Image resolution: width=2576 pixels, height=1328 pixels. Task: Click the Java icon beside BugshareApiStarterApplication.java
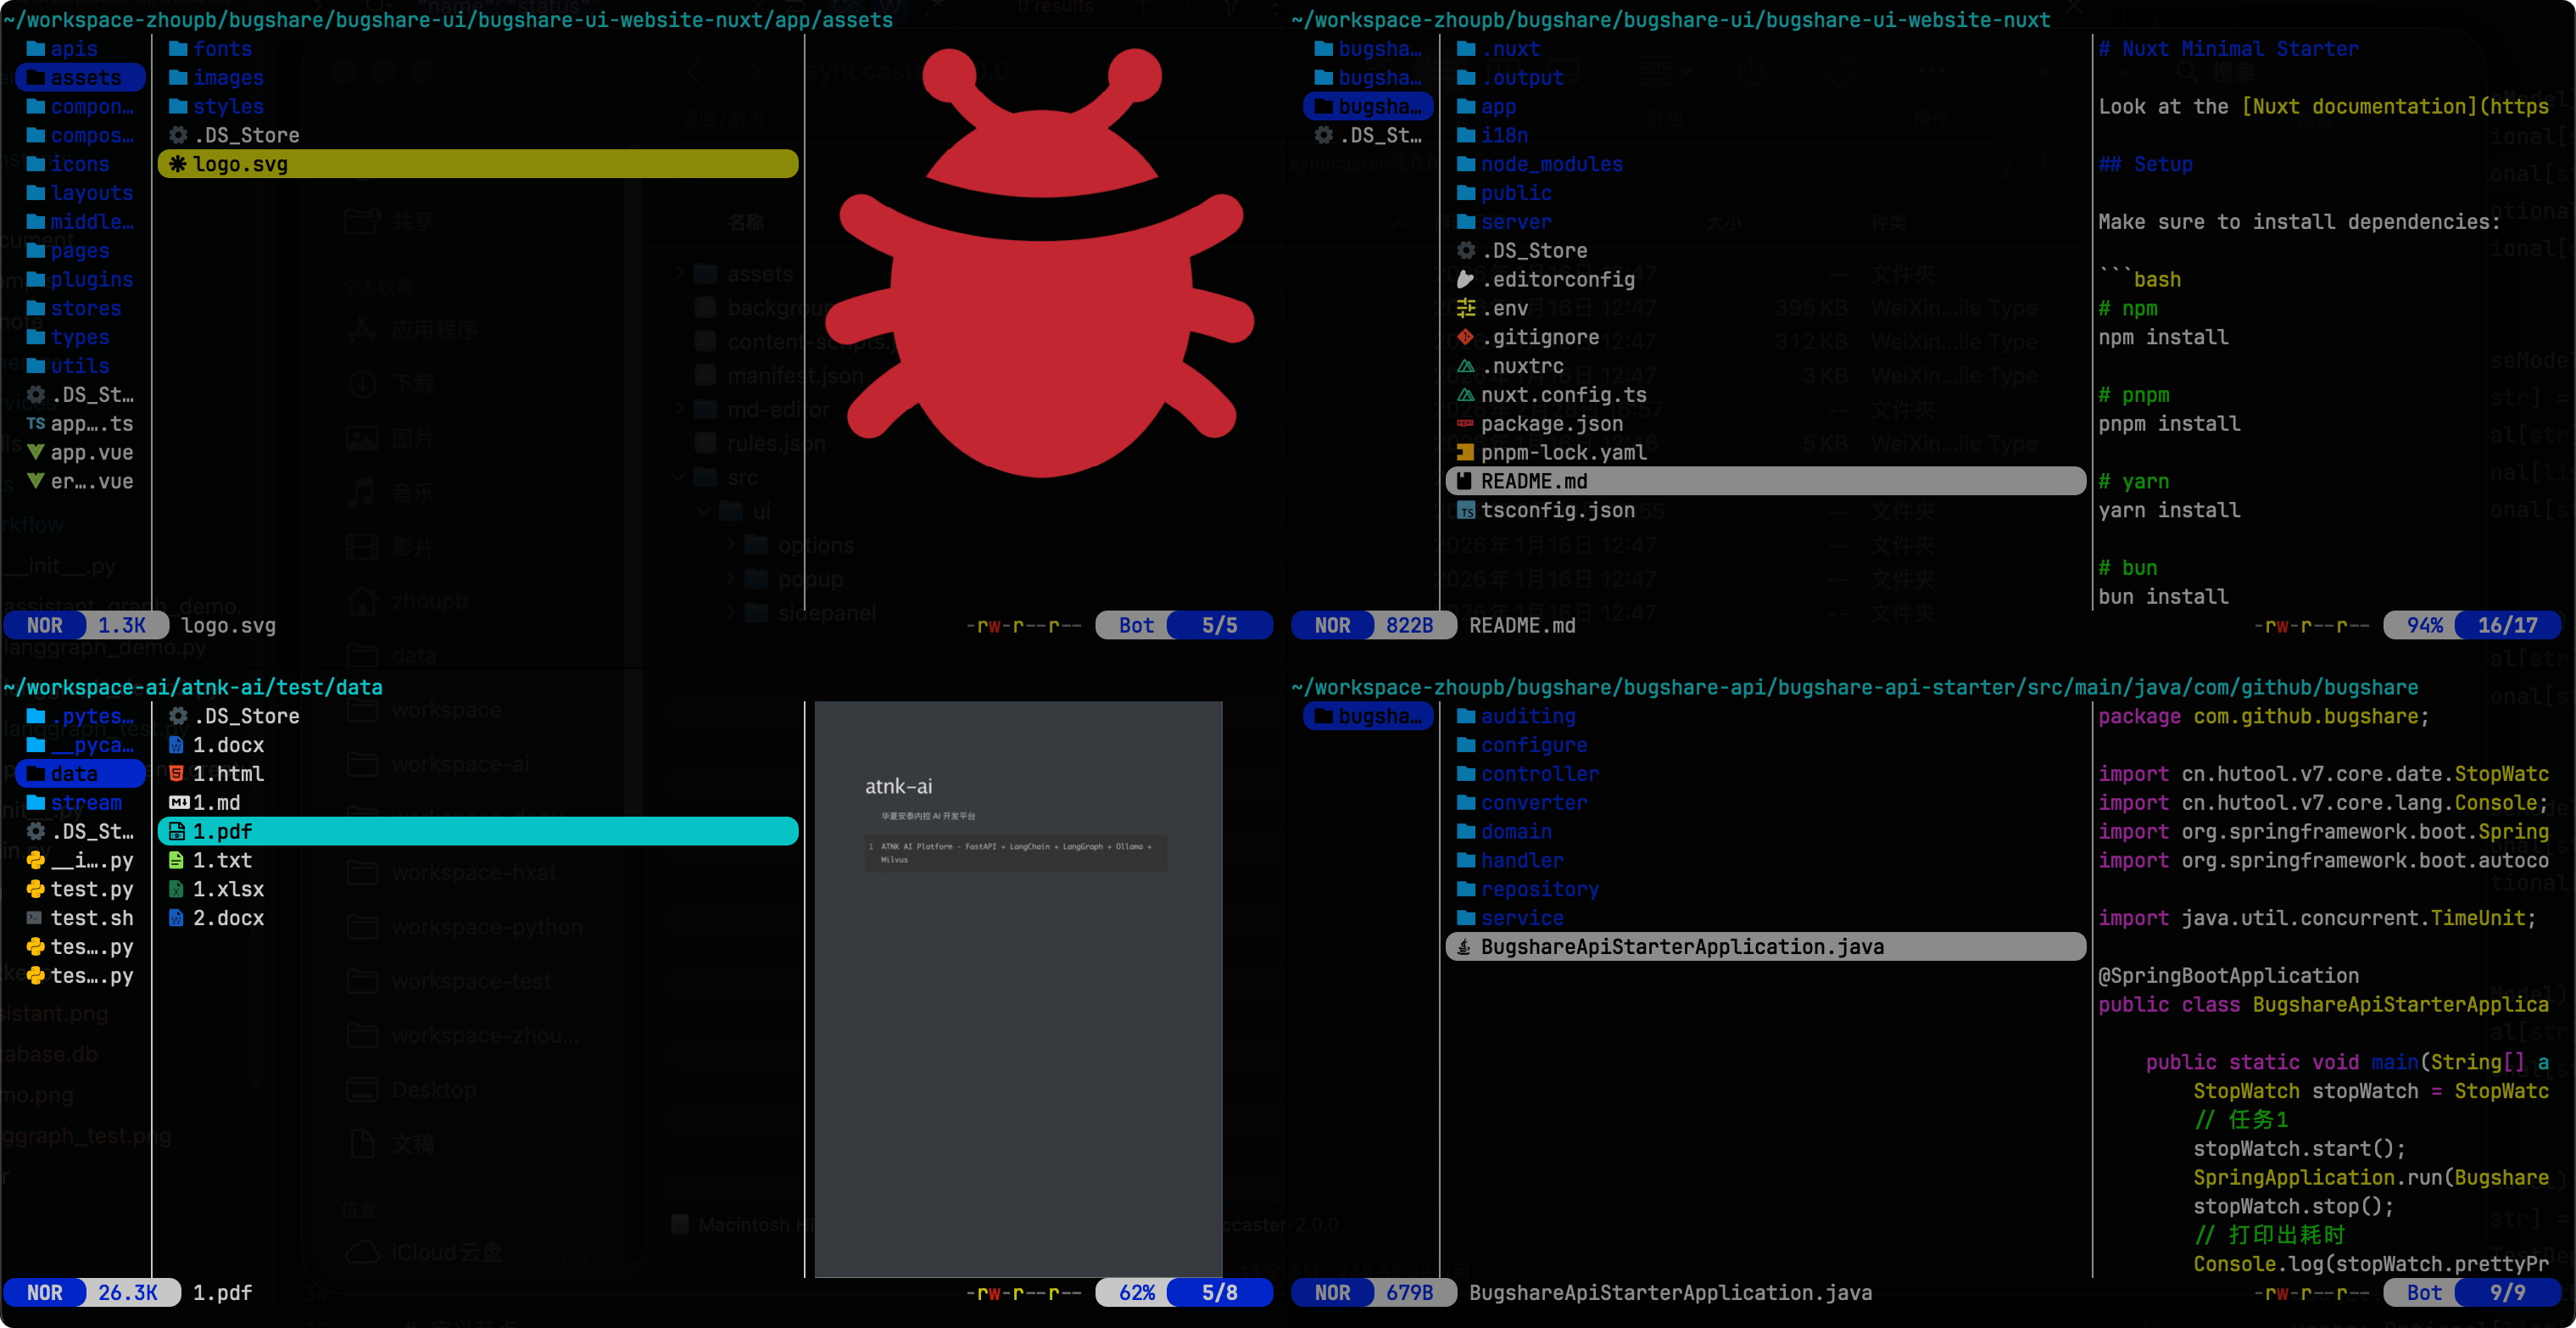pyautogui.click(x=1464, y=947)
